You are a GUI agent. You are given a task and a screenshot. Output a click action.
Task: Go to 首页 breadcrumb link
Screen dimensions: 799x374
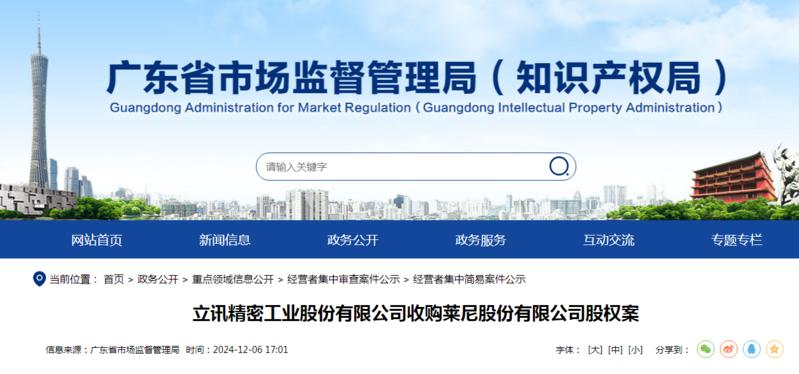pos(114,279)
